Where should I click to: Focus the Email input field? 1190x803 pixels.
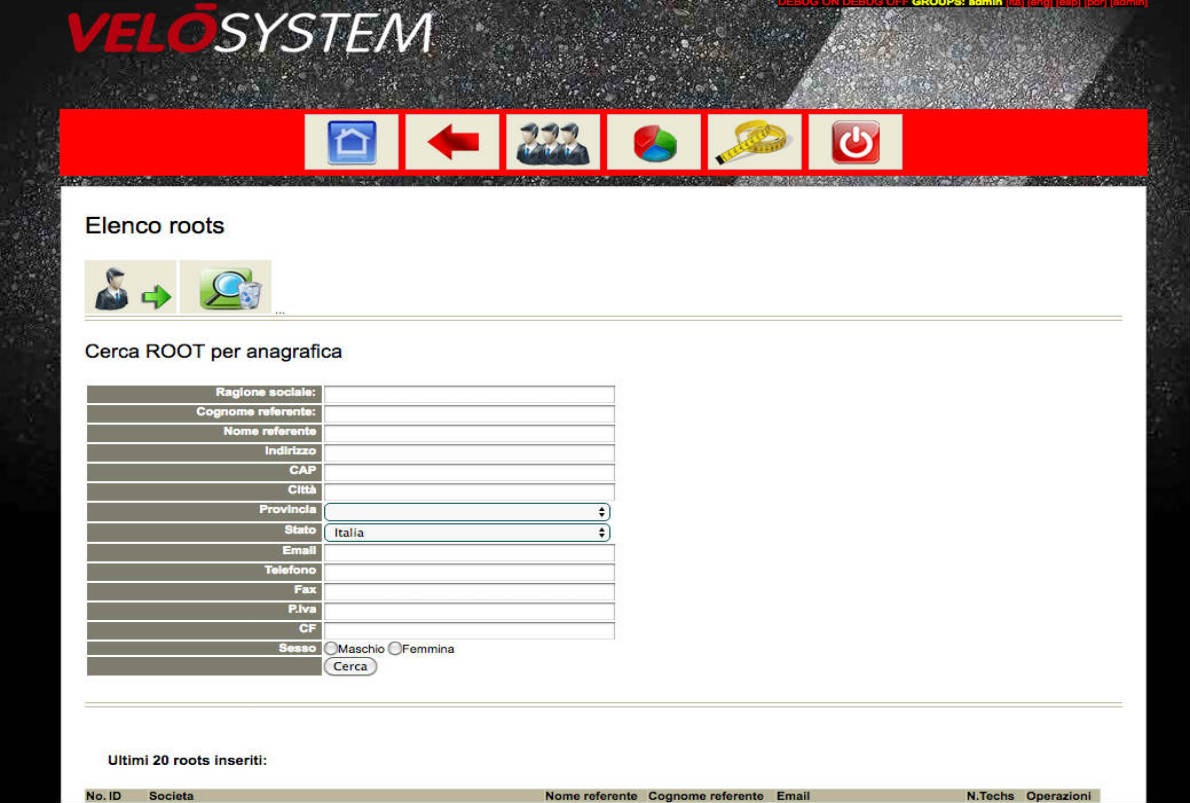469,553
